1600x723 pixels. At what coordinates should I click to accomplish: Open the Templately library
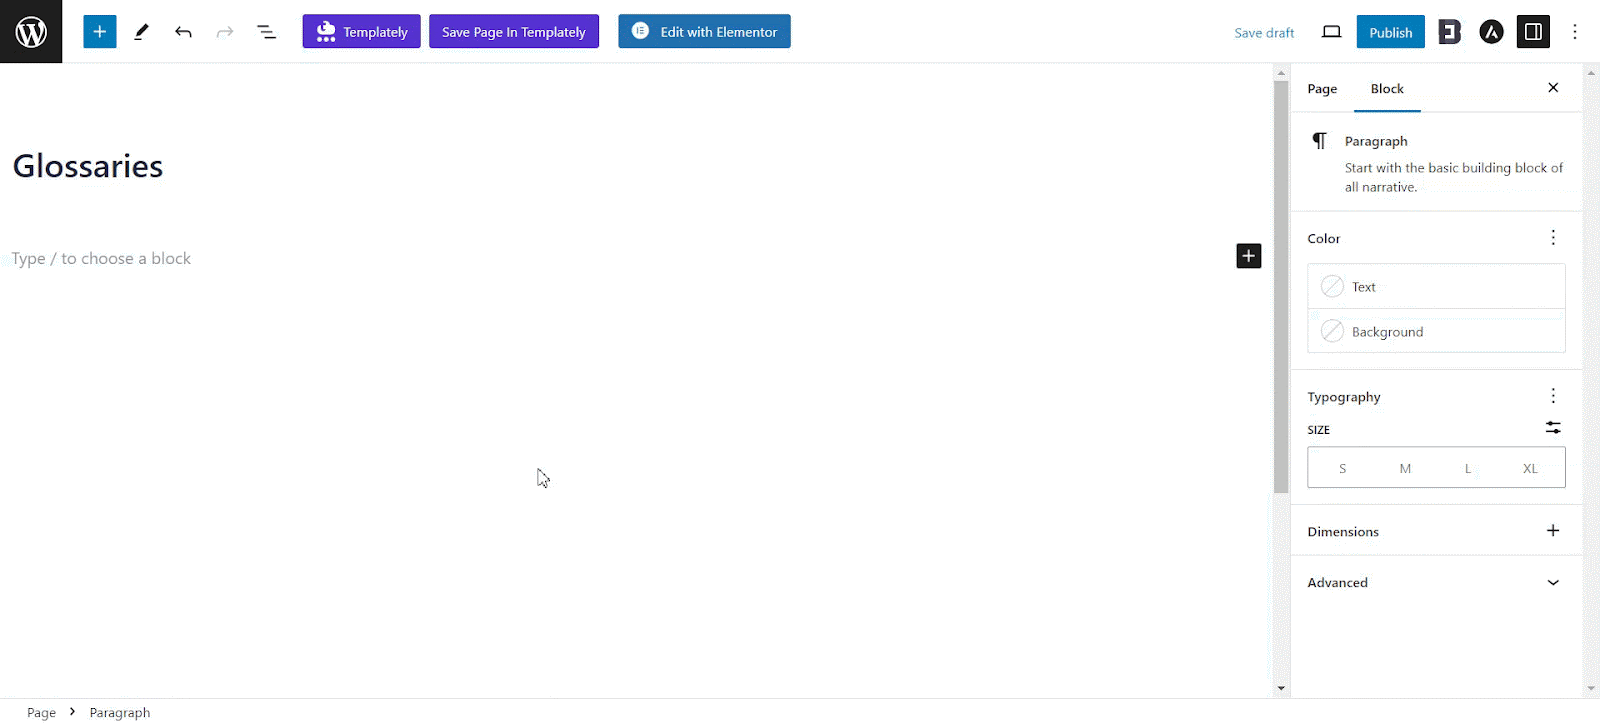pyautogui.click(x=361, y=31)
